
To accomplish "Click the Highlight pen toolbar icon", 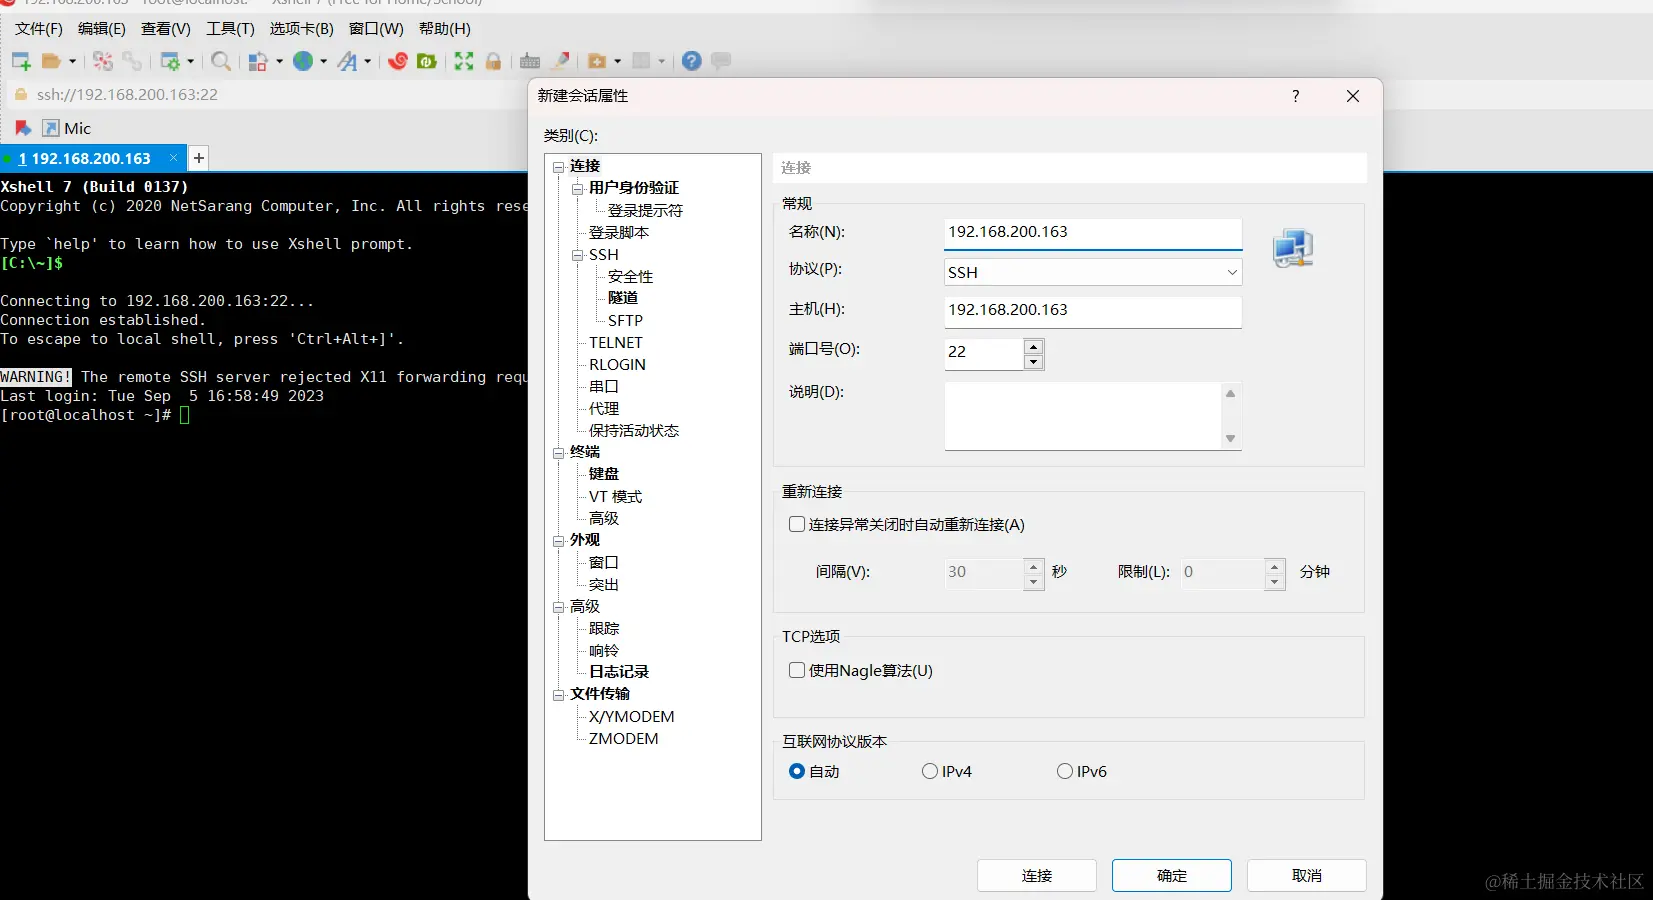I will (561, 62).
